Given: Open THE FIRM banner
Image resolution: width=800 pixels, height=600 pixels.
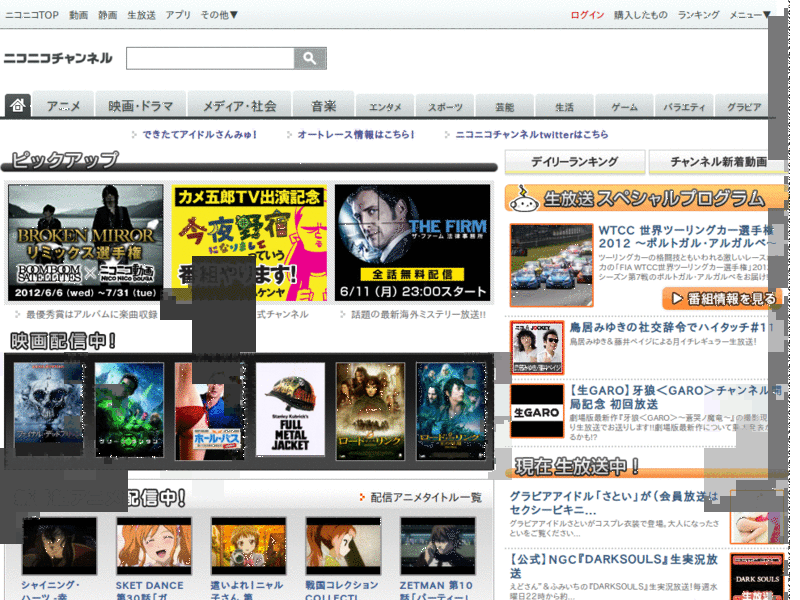Looking at the screenshot, I should coord(412,243).
